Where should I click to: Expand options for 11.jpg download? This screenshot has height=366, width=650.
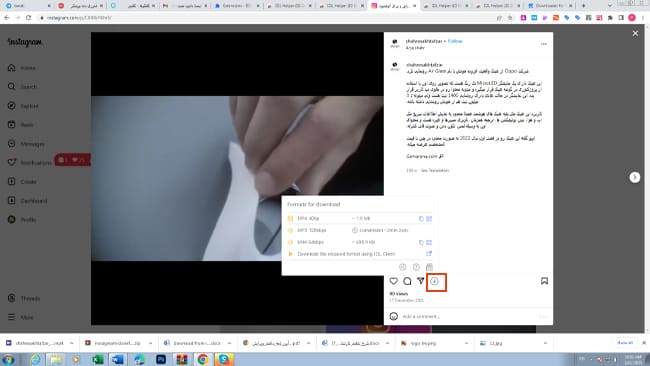coord(545,343)
